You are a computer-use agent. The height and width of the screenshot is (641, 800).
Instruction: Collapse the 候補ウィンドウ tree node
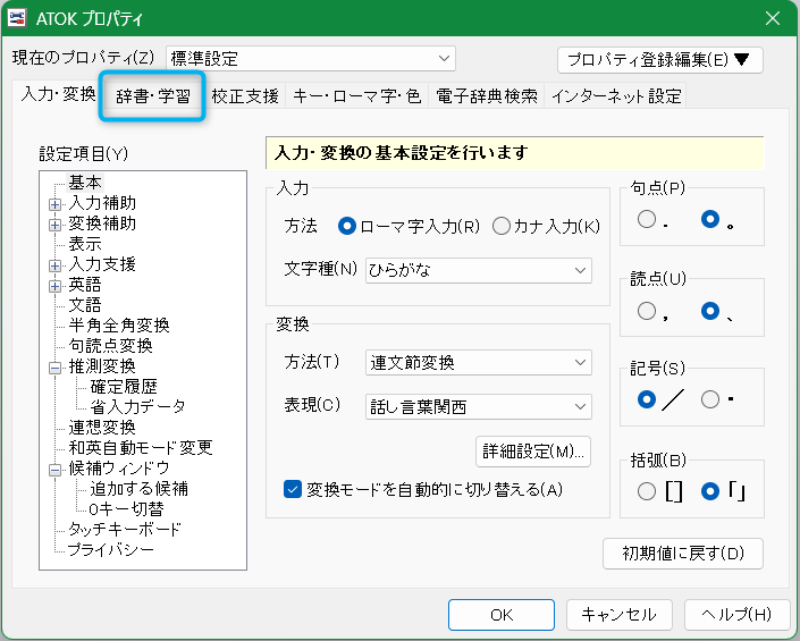(55, 470)
